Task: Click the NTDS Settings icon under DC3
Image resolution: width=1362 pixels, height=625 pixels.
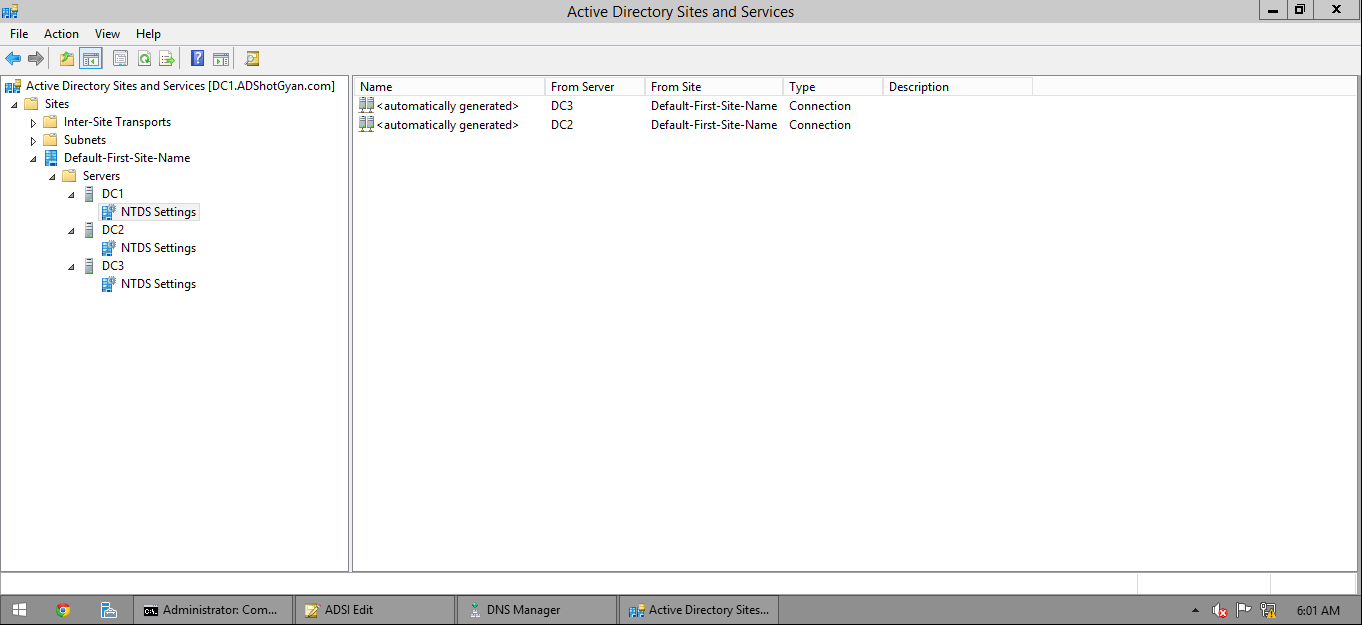Action: click(109, 283)
